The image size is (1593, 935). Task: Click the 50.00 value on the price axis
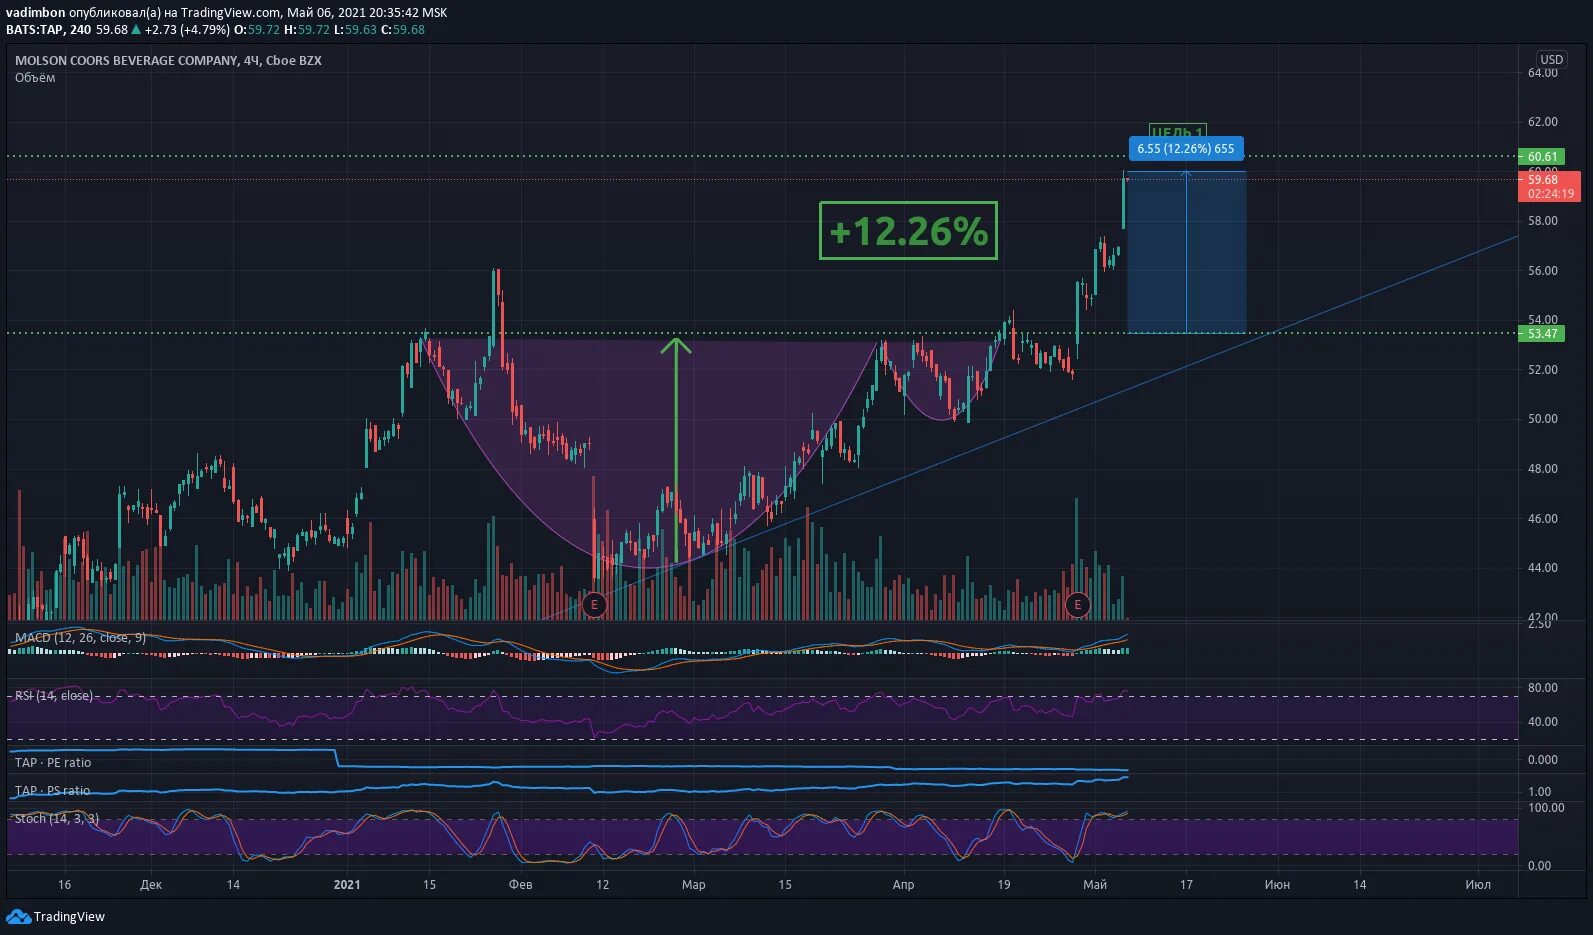pyautogui.click(x=1543, y=419)
